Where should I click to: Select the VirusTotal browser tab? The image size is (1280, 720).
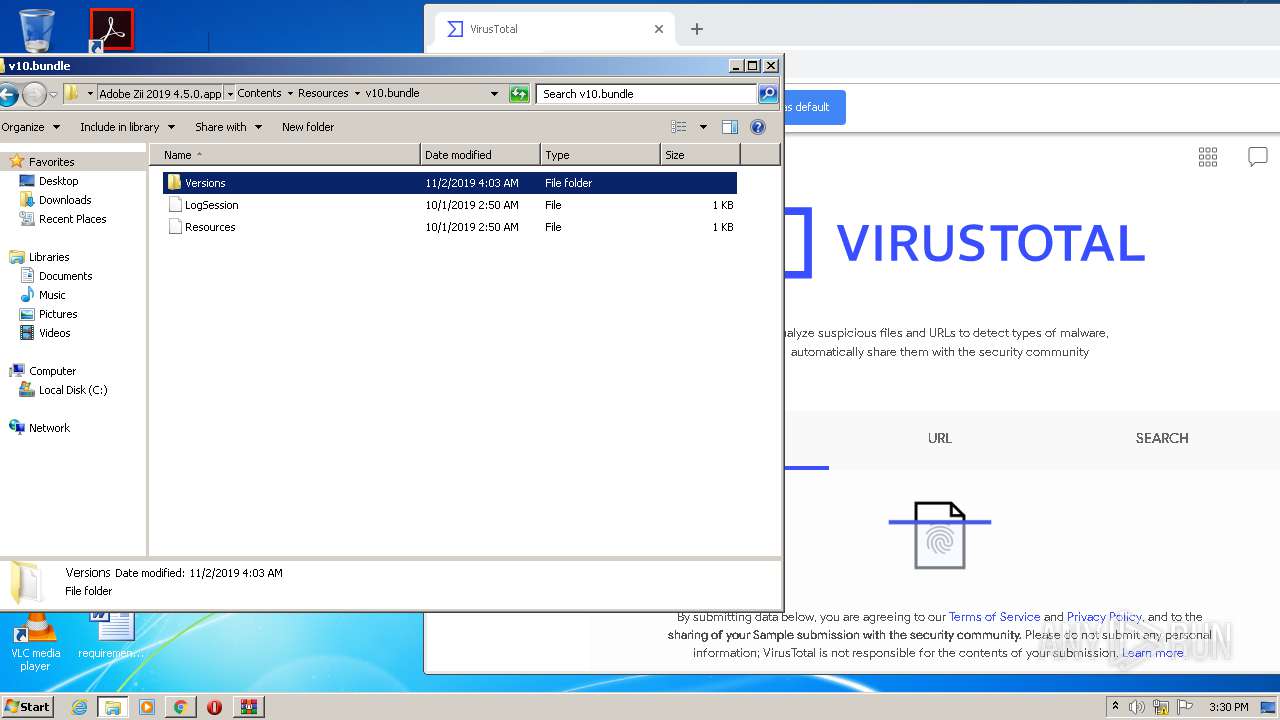(x=554, y=29)
